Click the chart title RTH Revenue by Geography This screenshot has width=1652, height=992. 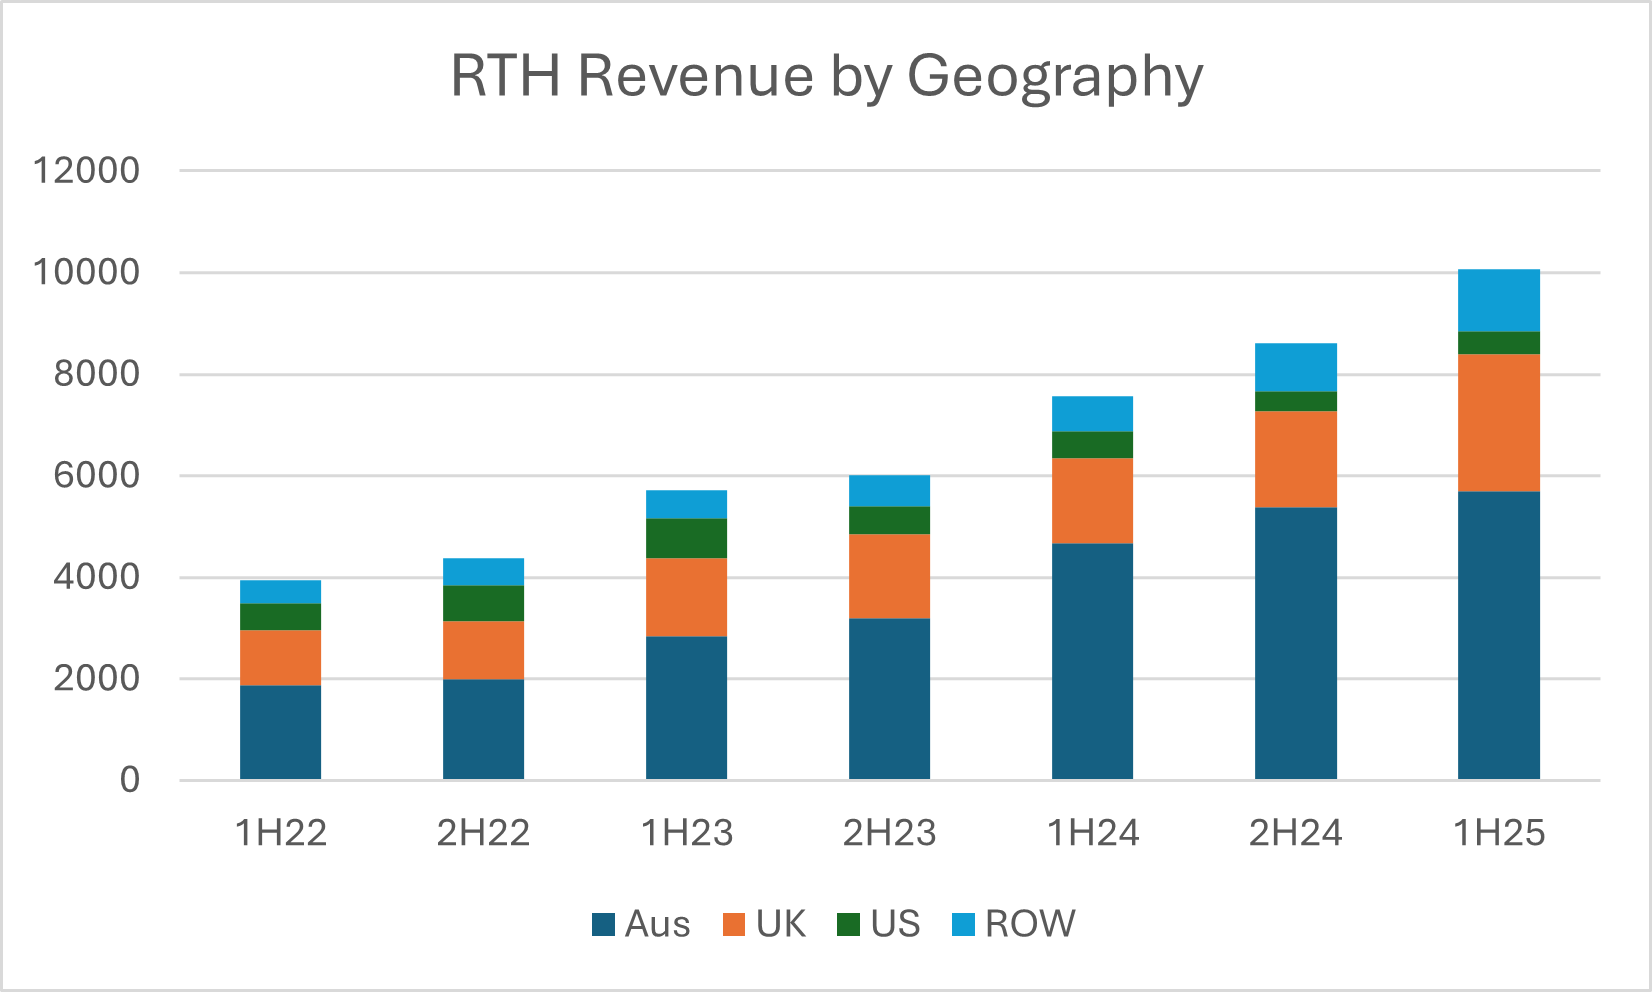coord(826,77)
